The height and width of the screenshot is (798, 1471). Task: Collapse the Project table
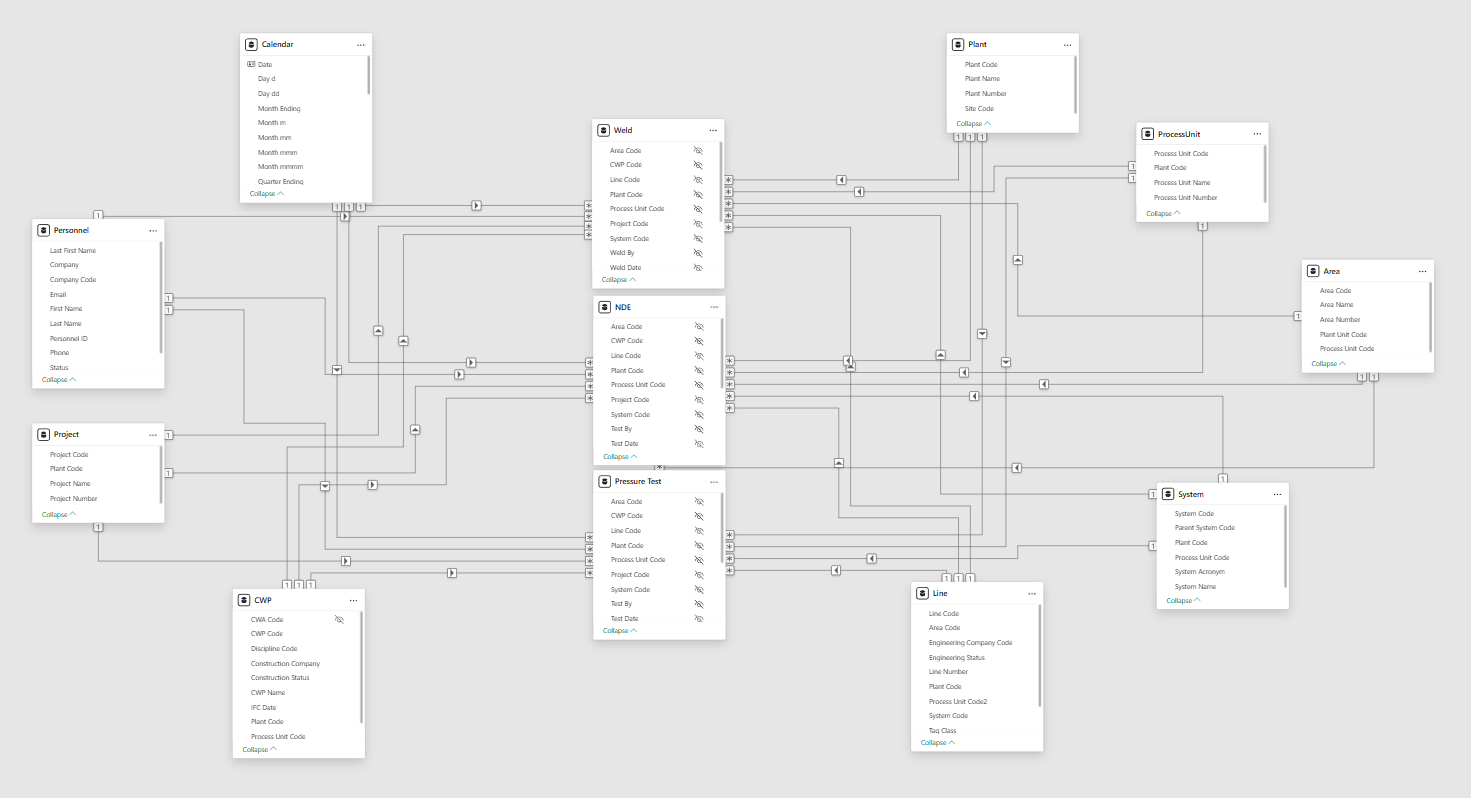pos(59,514)
